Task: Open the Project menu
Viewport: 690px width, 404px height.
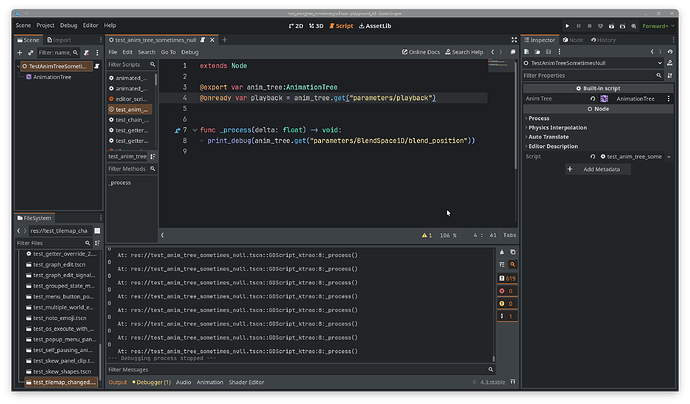Action: click(45, 26)
